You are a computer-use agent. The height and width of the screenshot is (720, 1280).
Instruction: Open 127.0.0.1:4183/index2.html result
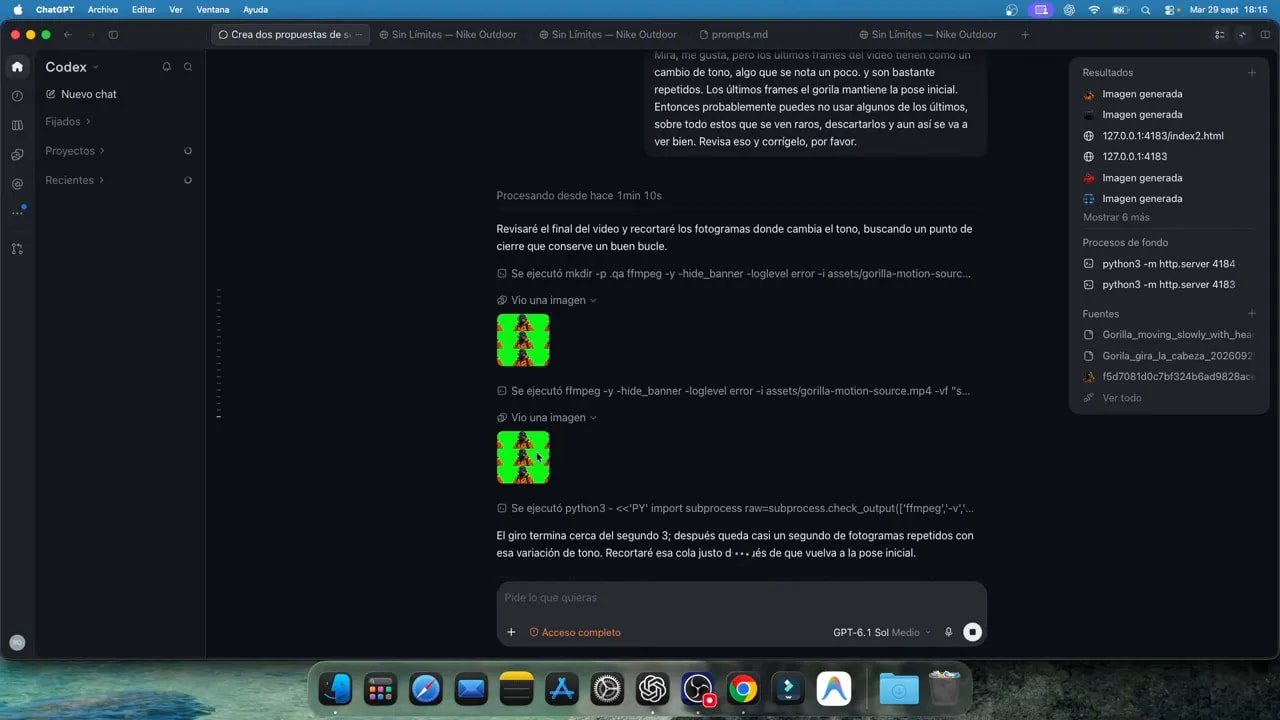pyautogui.click(x=1163, y=136)
